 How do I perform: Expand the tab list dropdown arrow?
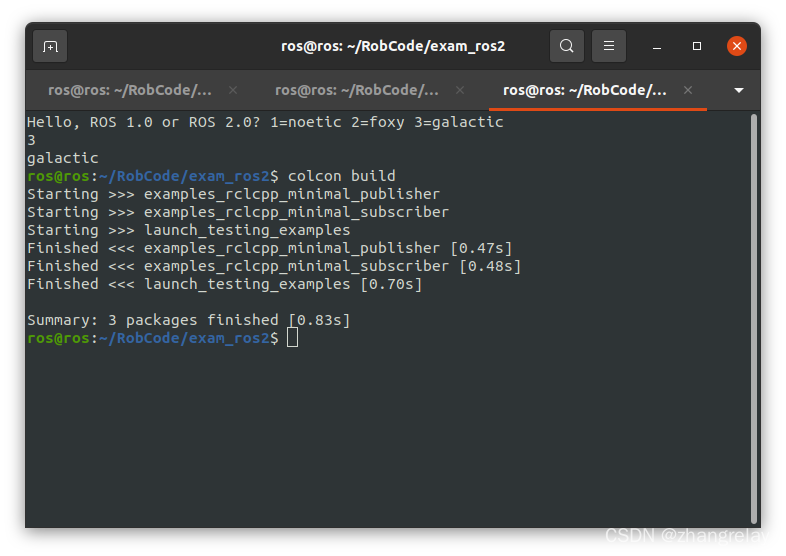point(738,90)
